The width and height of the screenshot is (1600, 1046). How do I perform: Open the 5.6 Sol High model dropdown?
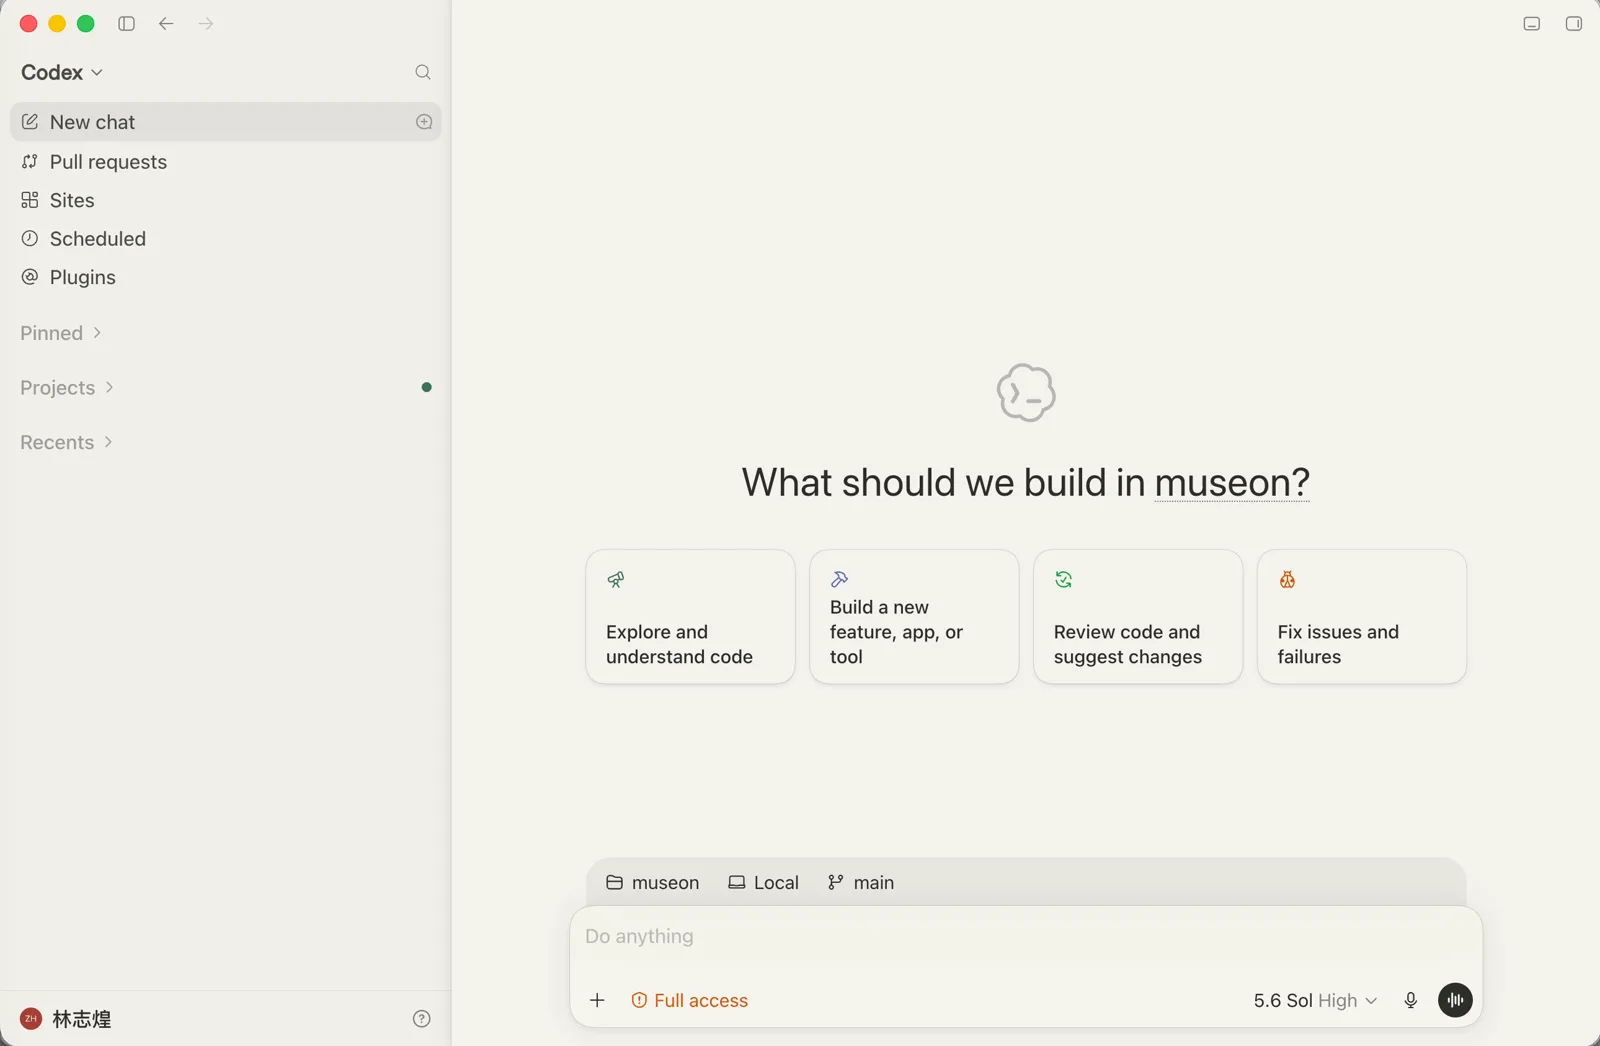tap(1316, 1001)
